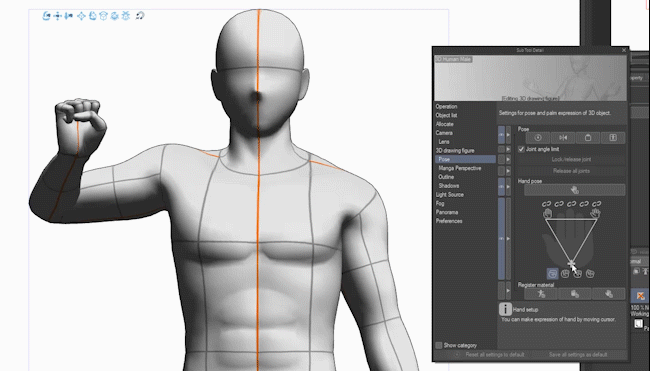The height and width of the screenshot is (371, 650).
Task: Toggle eye visibility for Lock/release joint
Action: tap(501, 160)
